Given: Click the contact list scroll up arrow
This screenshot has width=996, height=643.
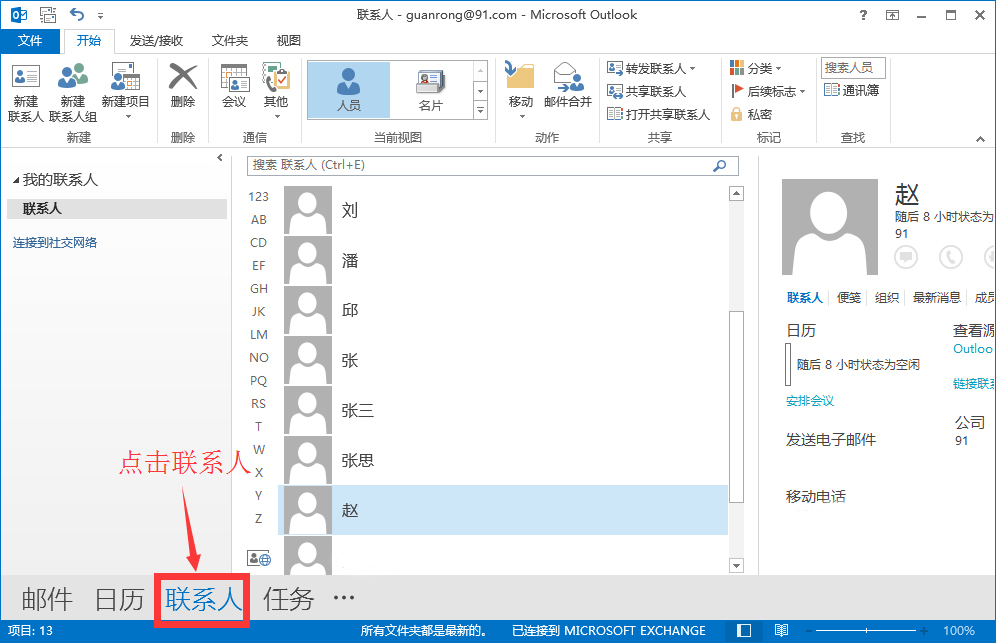Looking at the screenshot, I should pos(736,193).
